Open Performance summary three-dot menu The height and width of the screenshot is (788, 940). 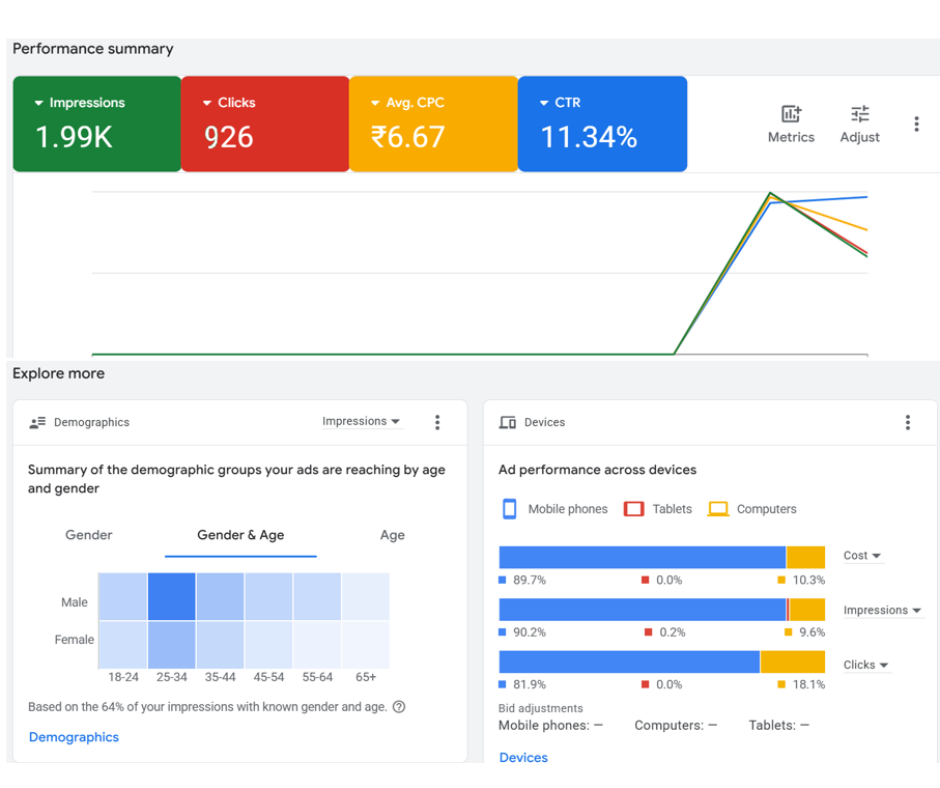click(x=916, y=124)
